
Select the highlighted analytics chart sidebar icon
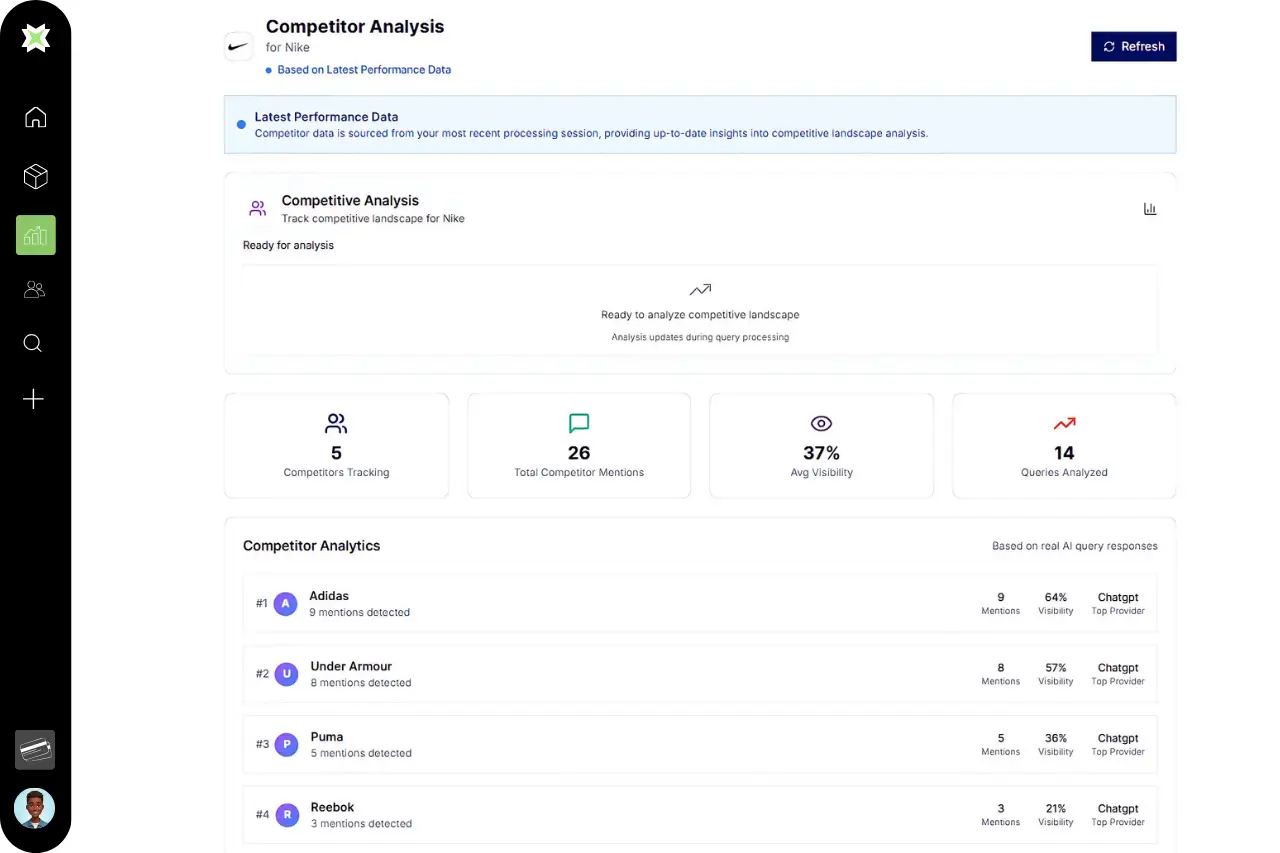[35, 235]
